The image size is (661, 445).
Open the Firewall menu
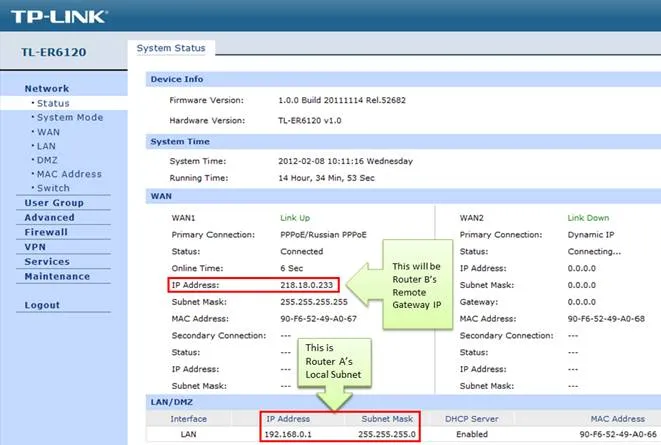46,232
